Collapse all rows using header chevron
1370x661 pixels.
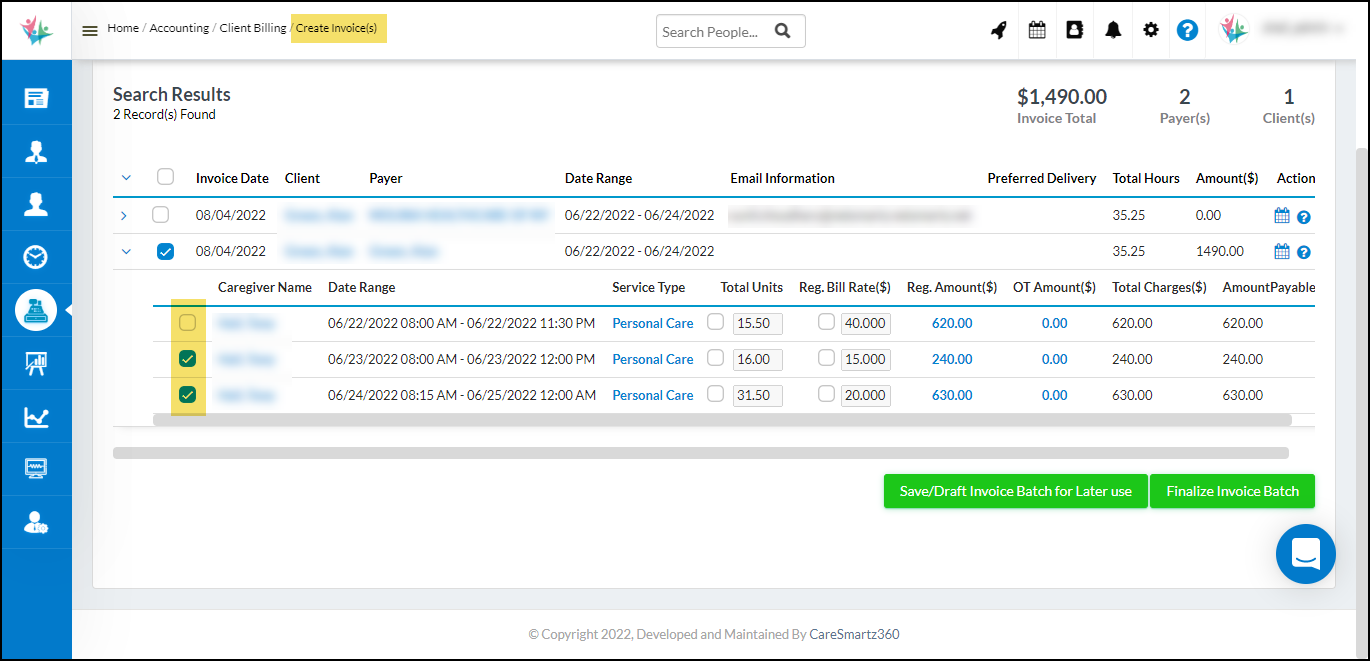pyautogui.click(x=126, y=178)
